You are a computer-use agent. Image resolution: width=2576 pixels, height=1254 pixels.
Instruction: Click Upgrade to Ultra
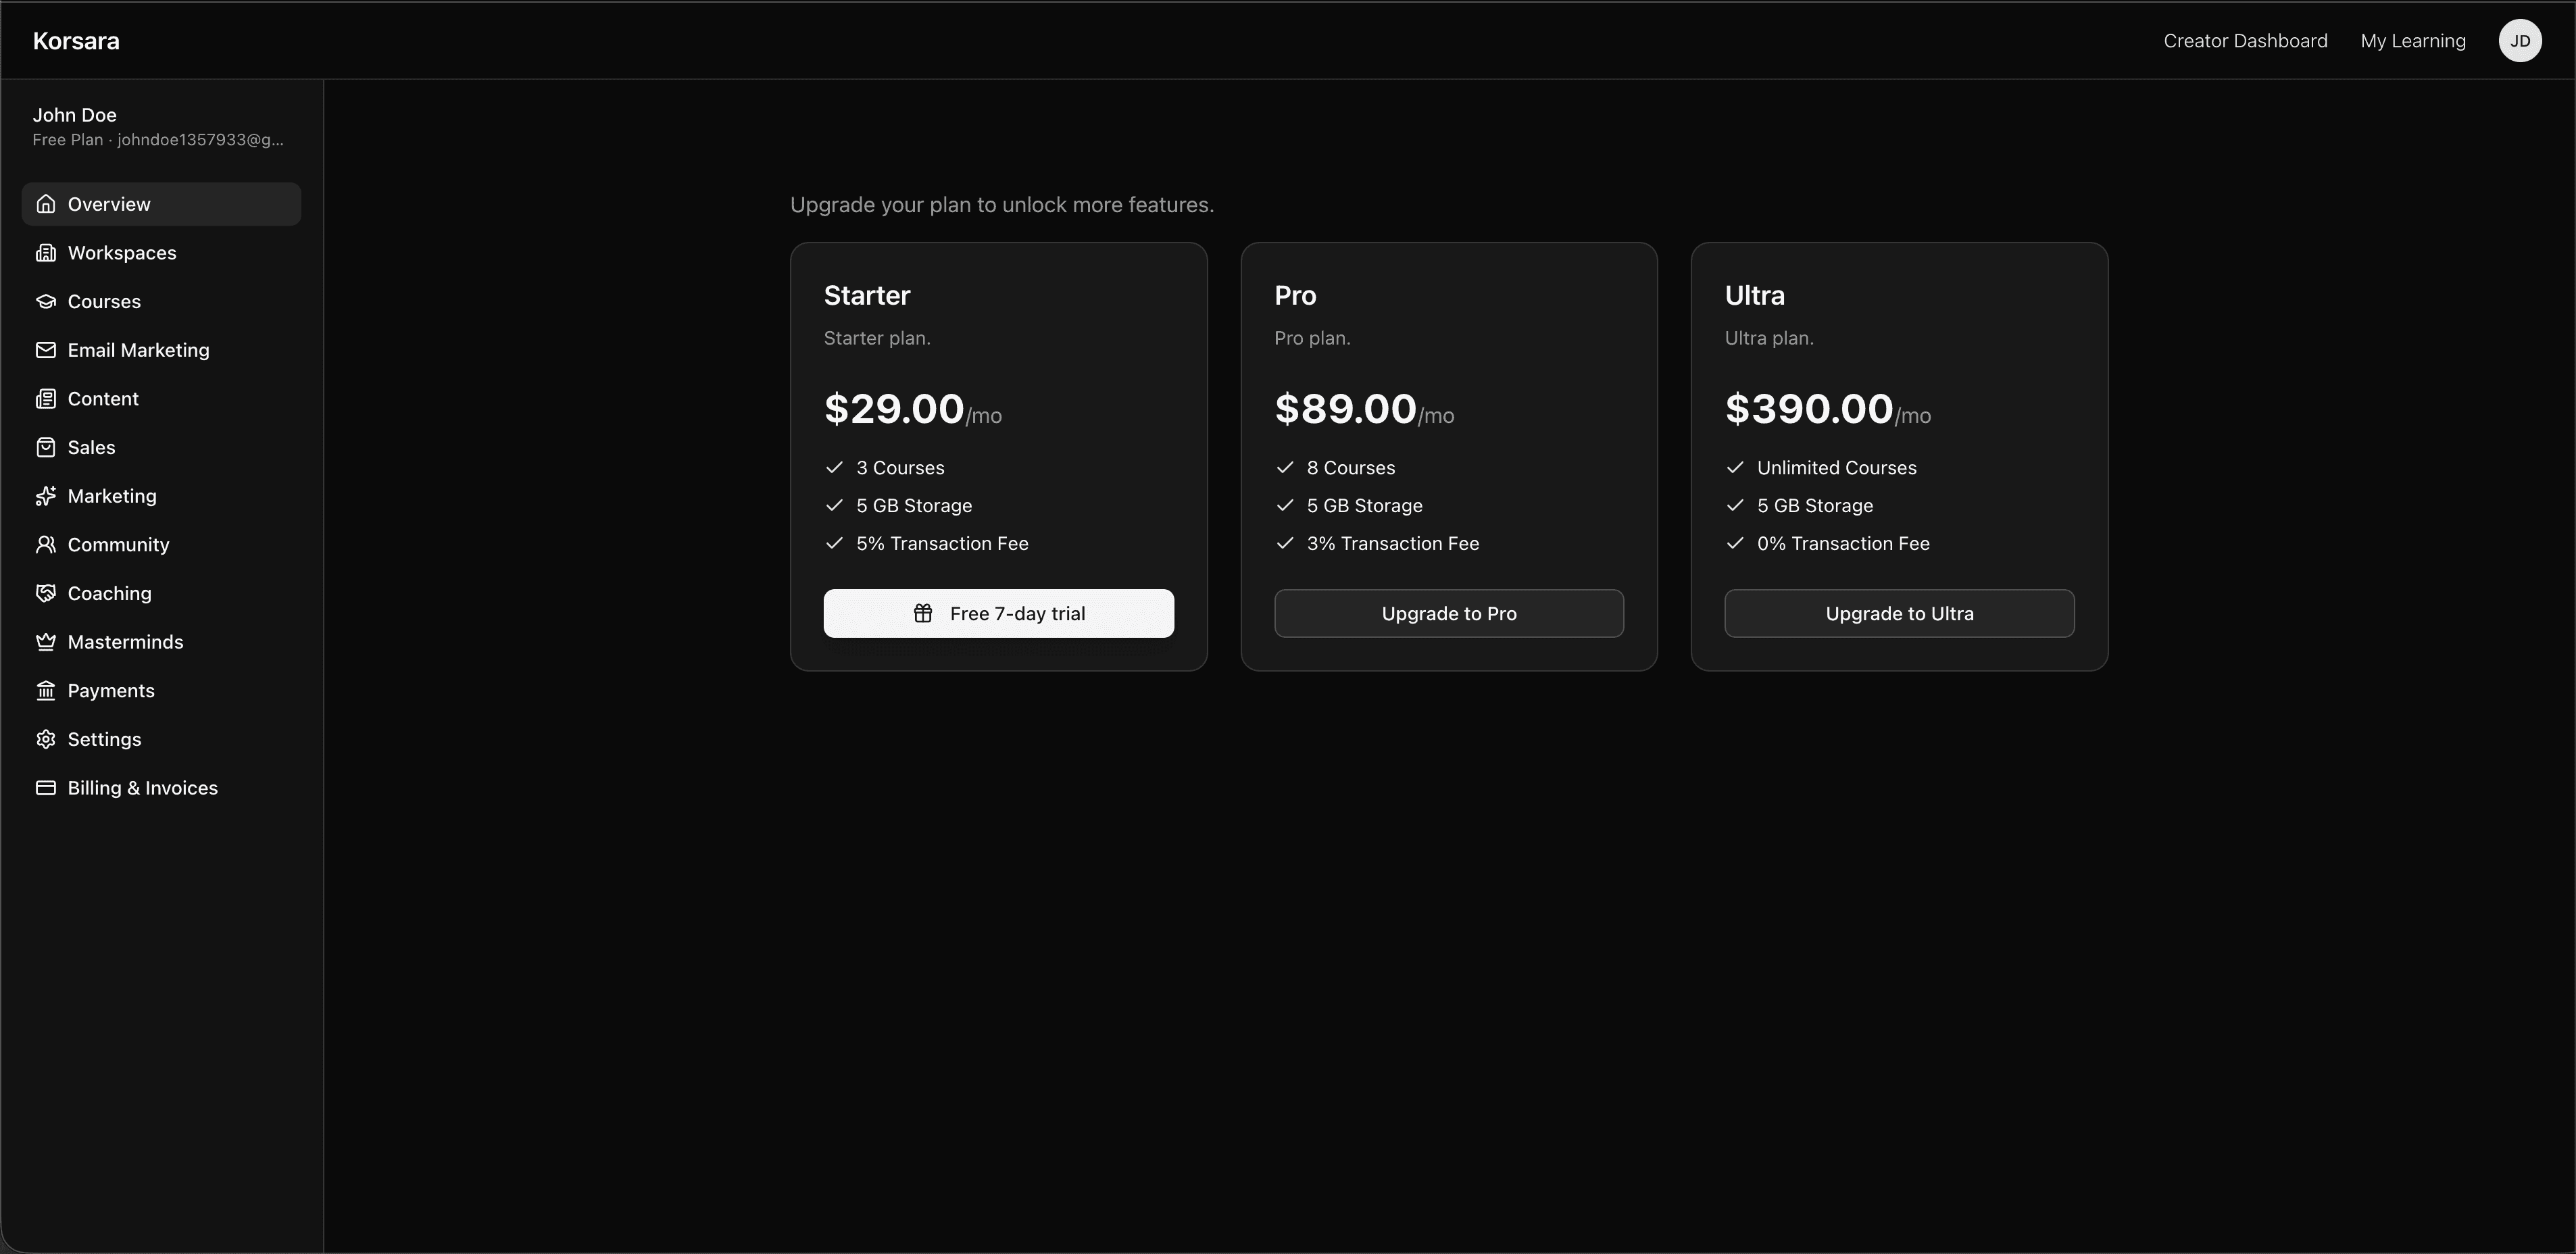point(1898,613)
